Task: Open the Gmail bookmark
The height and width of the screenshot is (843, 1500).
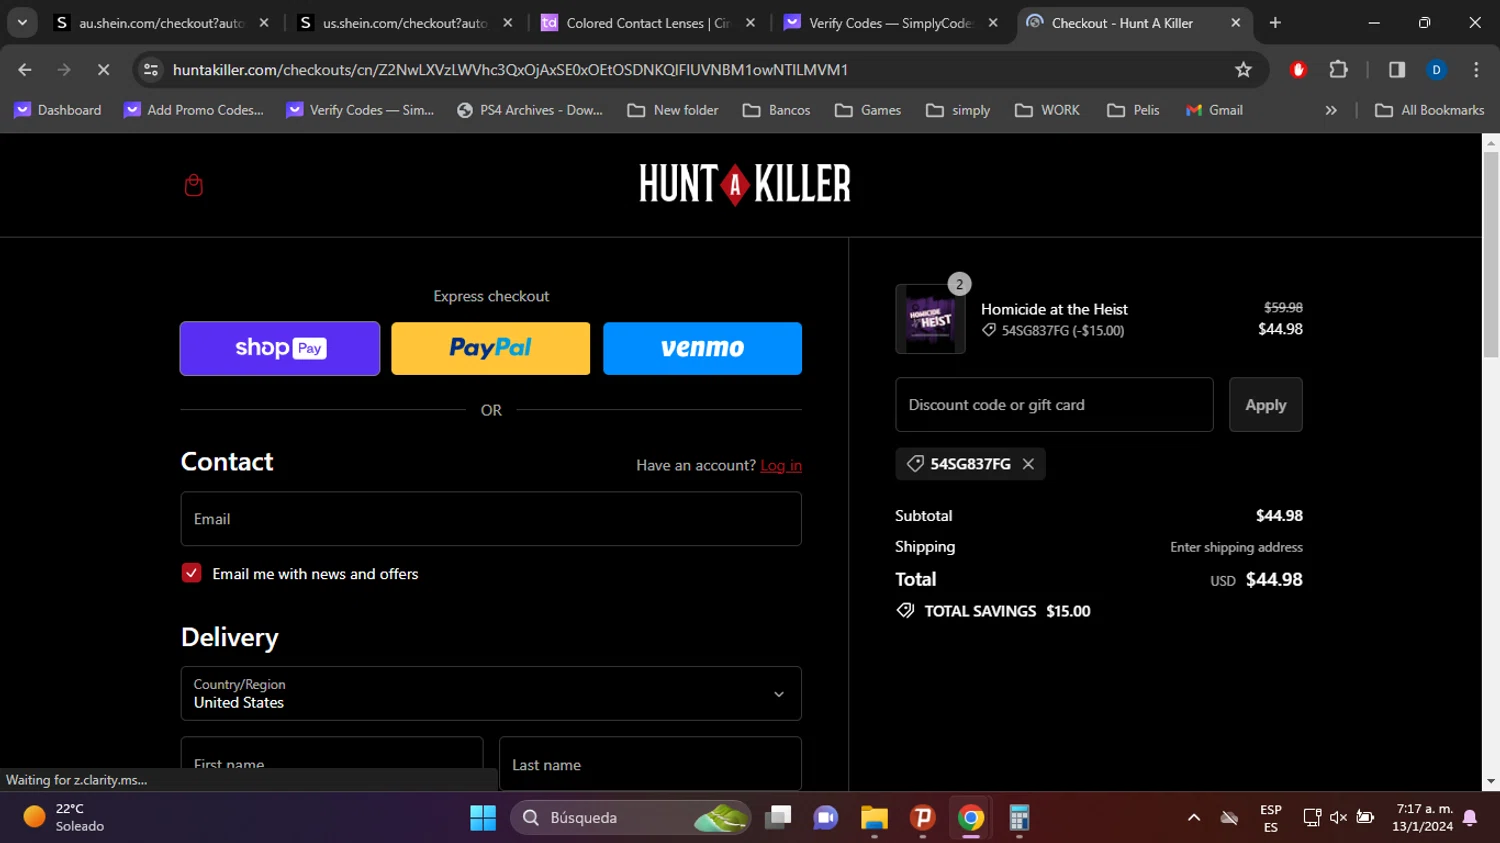Action: pos(1214,110)
